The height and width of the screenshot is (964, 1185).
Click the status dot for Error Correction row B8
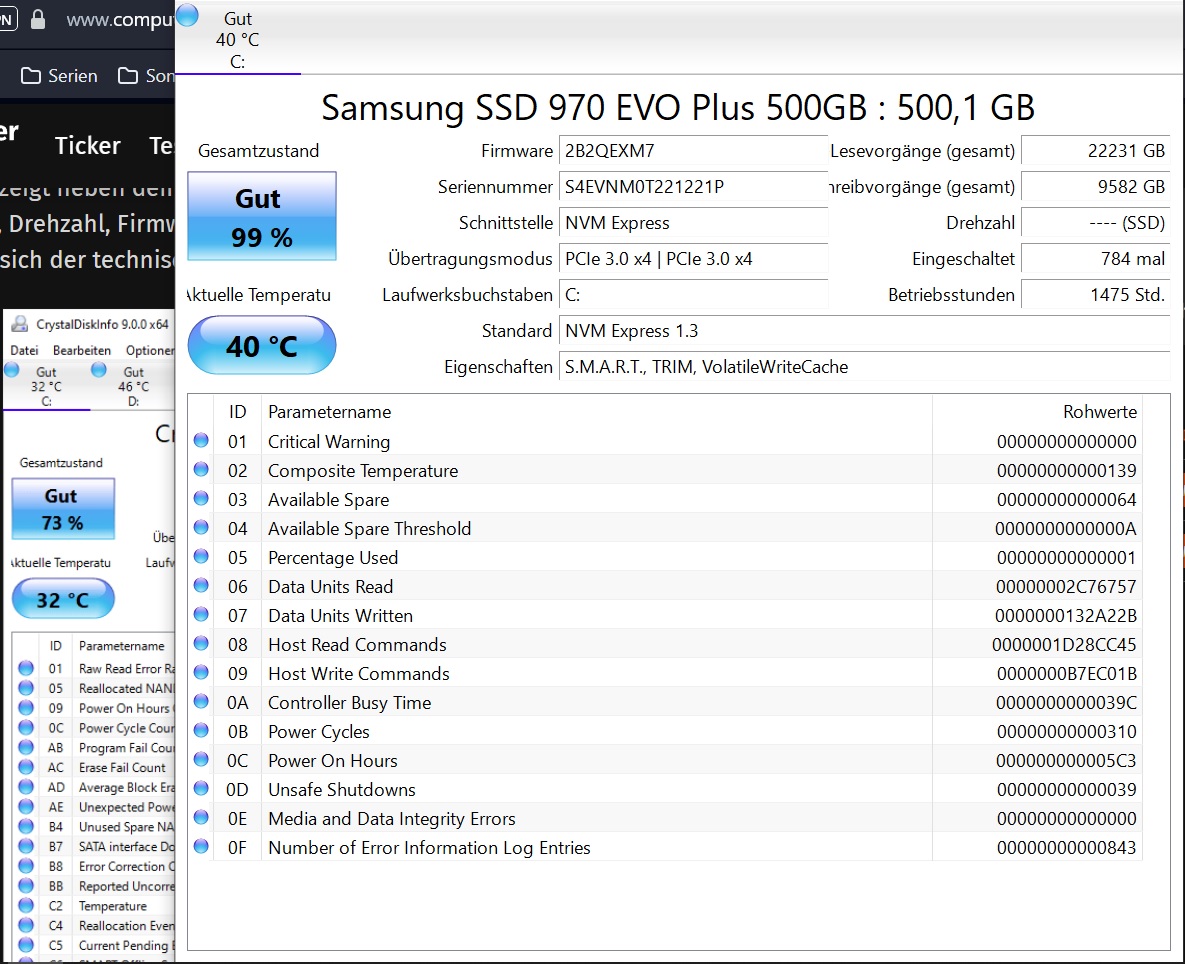point(26,866)
